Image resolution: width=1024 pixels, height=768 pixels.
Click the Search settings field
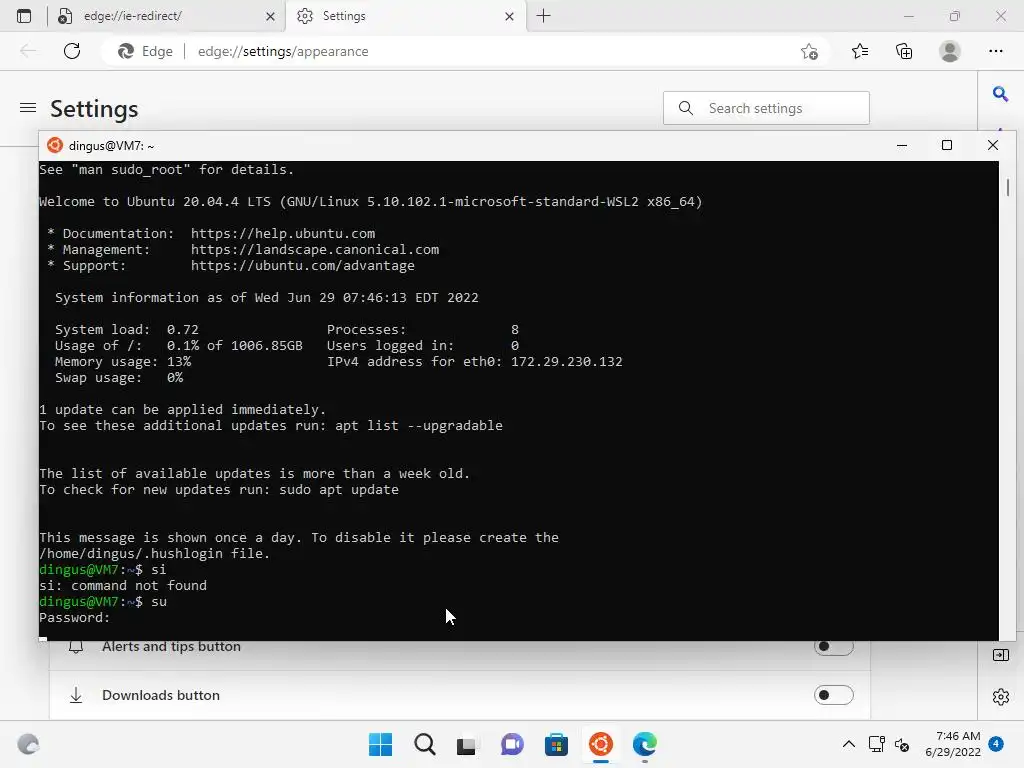(766, 108)
